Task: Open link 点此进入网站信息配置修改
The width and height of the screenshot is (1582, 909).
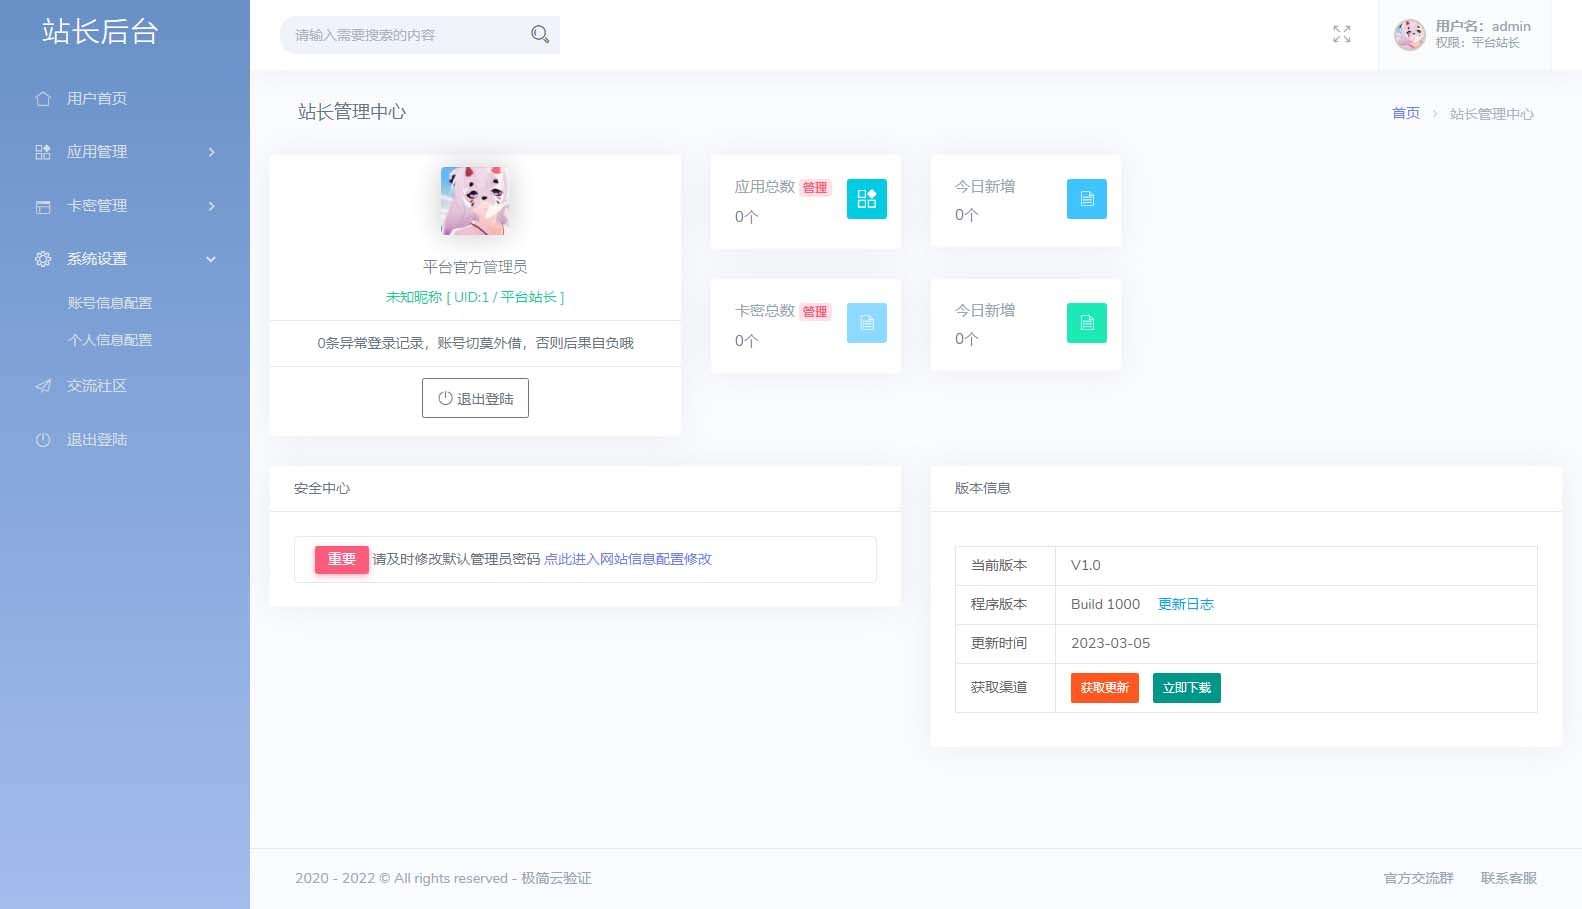Action: (628, 559)
